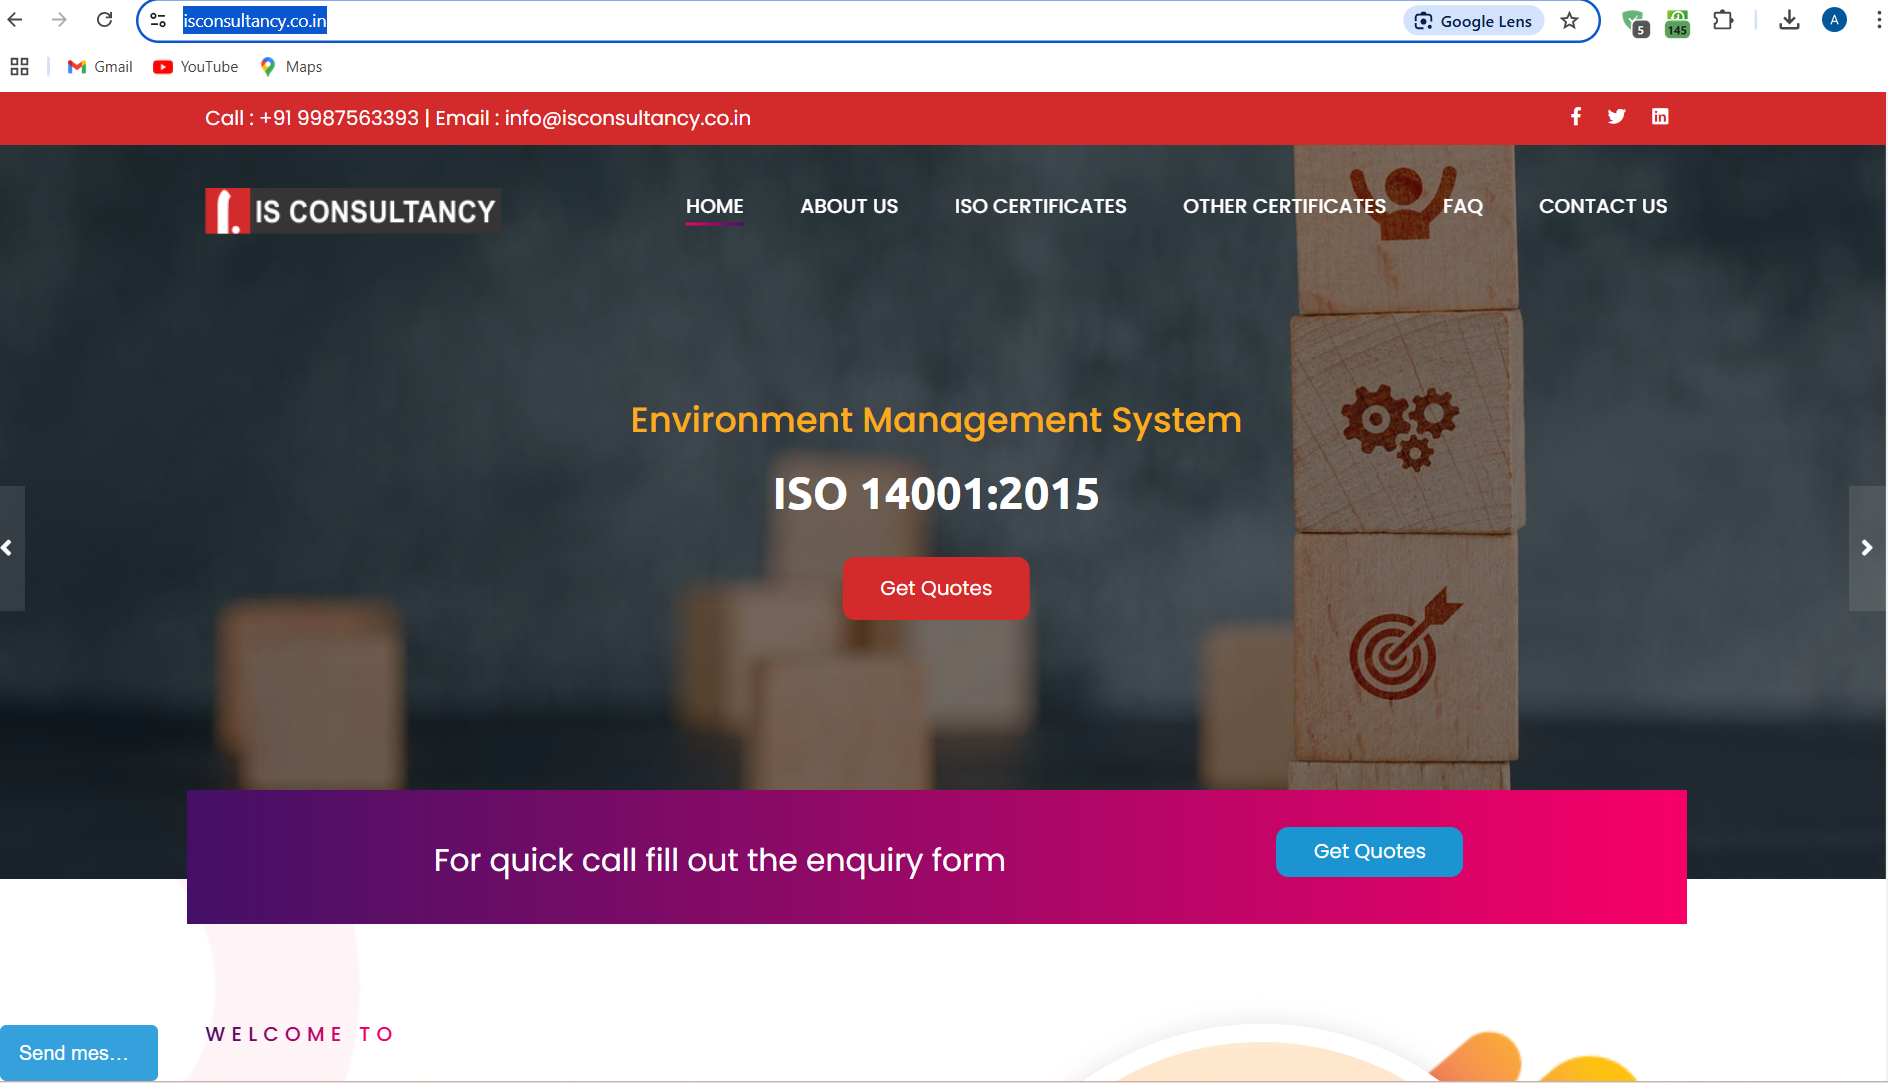Open the apps grid in bookmarks bar
Viewport: 1888px width, 1083px height.
pos(19,67)
